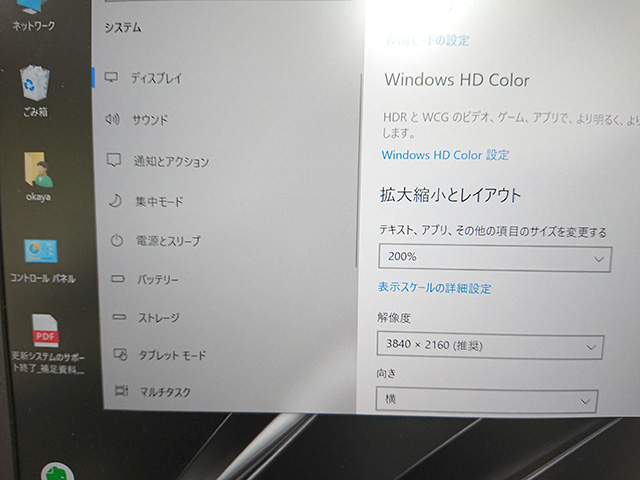Click the Multitasking icon in sidebar
The image size is (640, 480).
(x=122, y=391)
